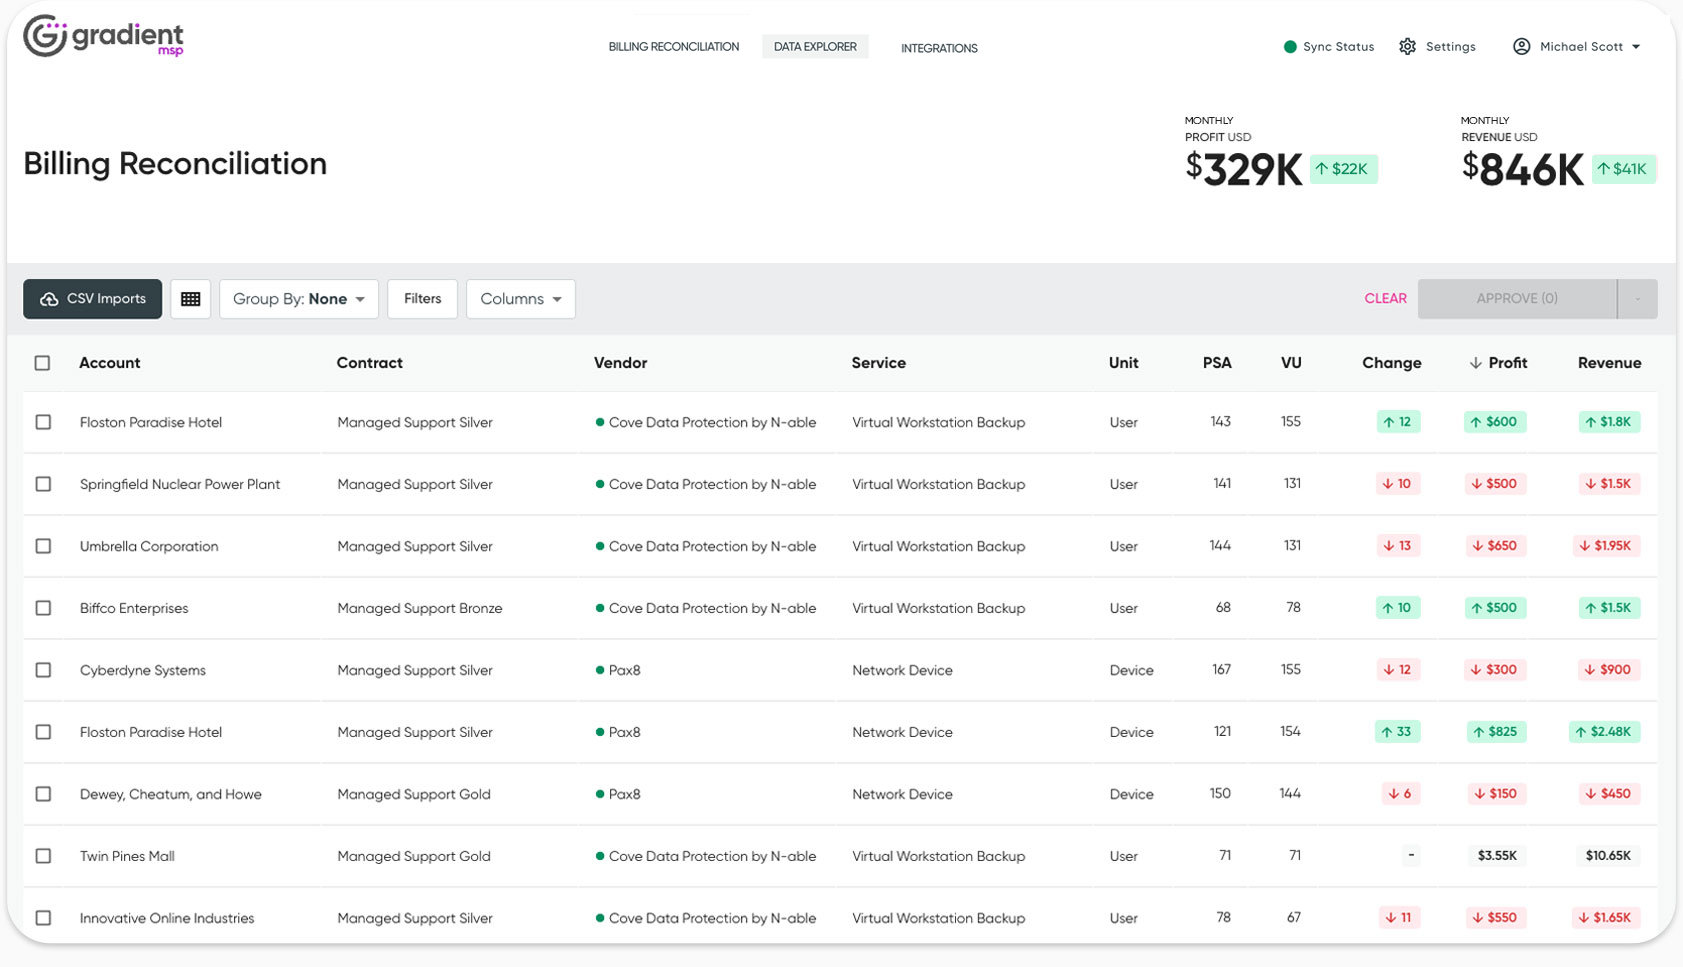This screenshot has height=967, width=1683.
Task: Click the red change badge 13 for Umbrella Corporation
Action: coord(1398,546)
